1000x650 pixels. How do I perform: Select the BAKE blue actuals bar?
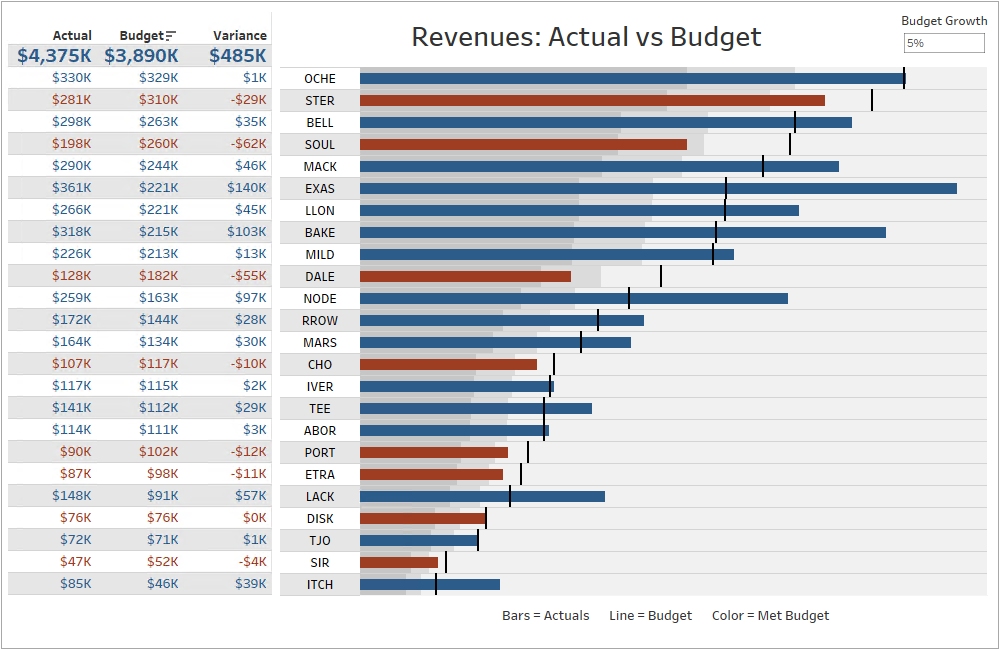click(x=622, y=232)
